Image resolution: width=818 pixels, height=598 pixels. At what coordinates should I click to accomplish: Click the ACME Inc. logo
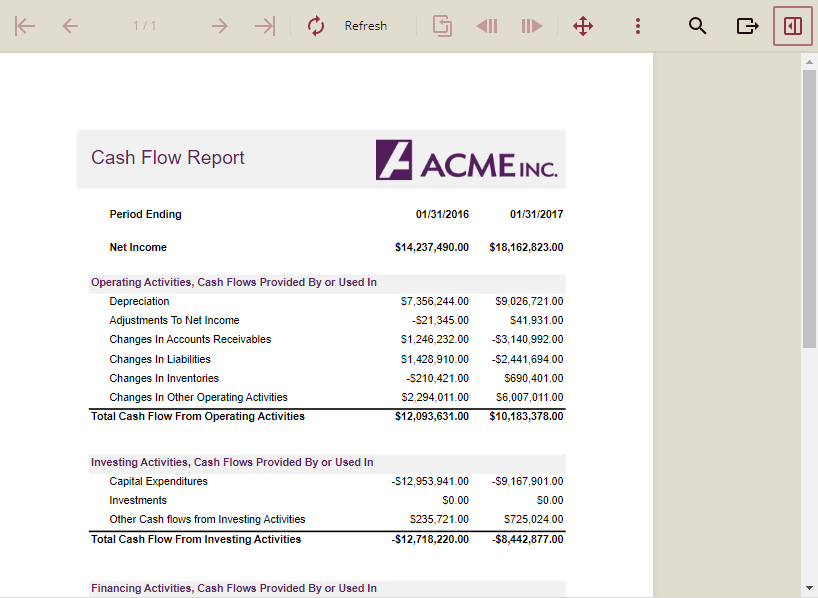point(466,160)
